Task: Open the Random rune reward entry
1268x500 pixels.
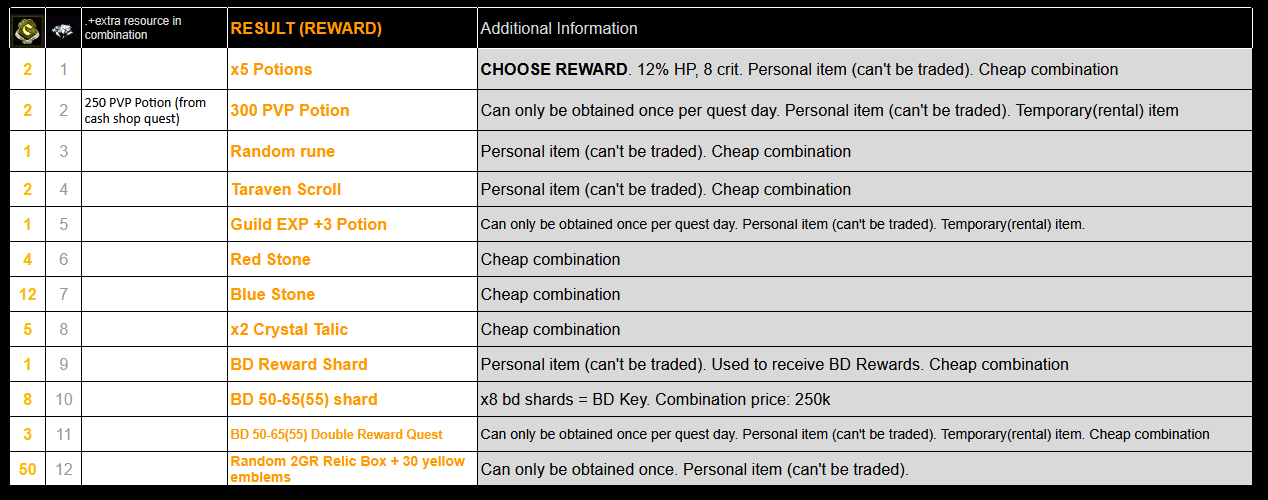Action: tap(282, 152)
